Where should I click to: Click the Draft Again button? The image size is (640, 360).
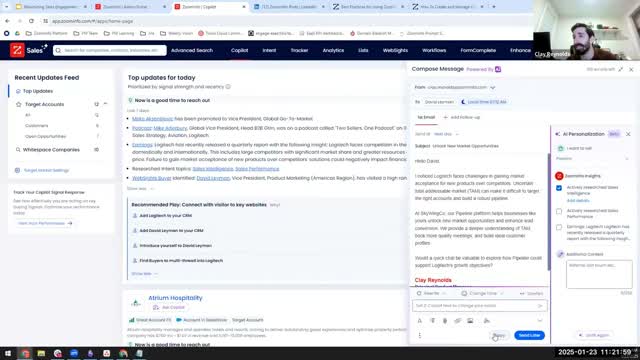(594, 335)
